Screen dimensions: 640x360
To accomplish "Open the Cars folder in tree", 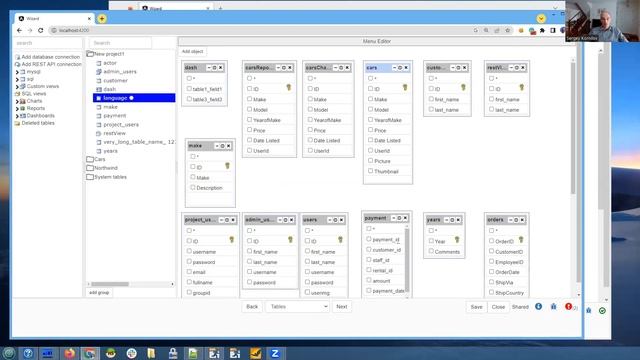I will [96, 159].
